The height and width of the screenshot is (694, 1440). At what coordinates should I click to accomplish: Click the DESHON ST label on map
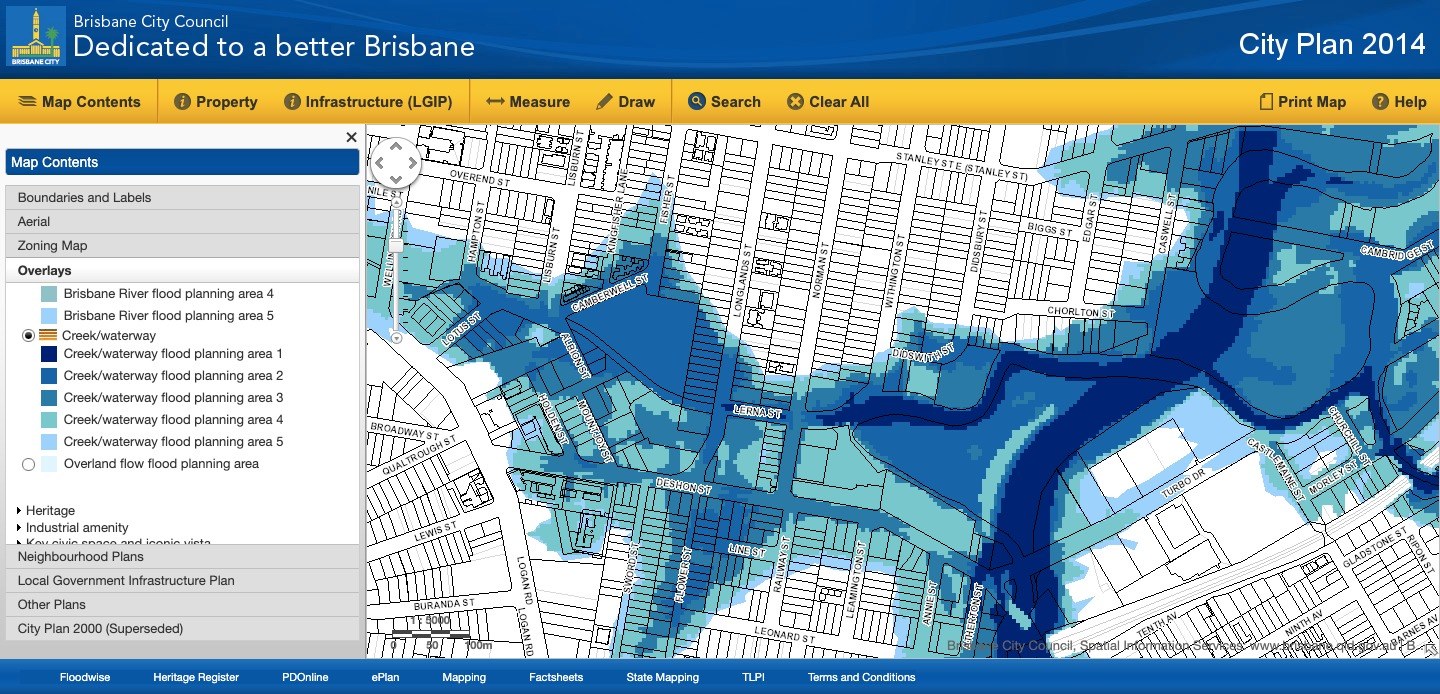(683, 486)
